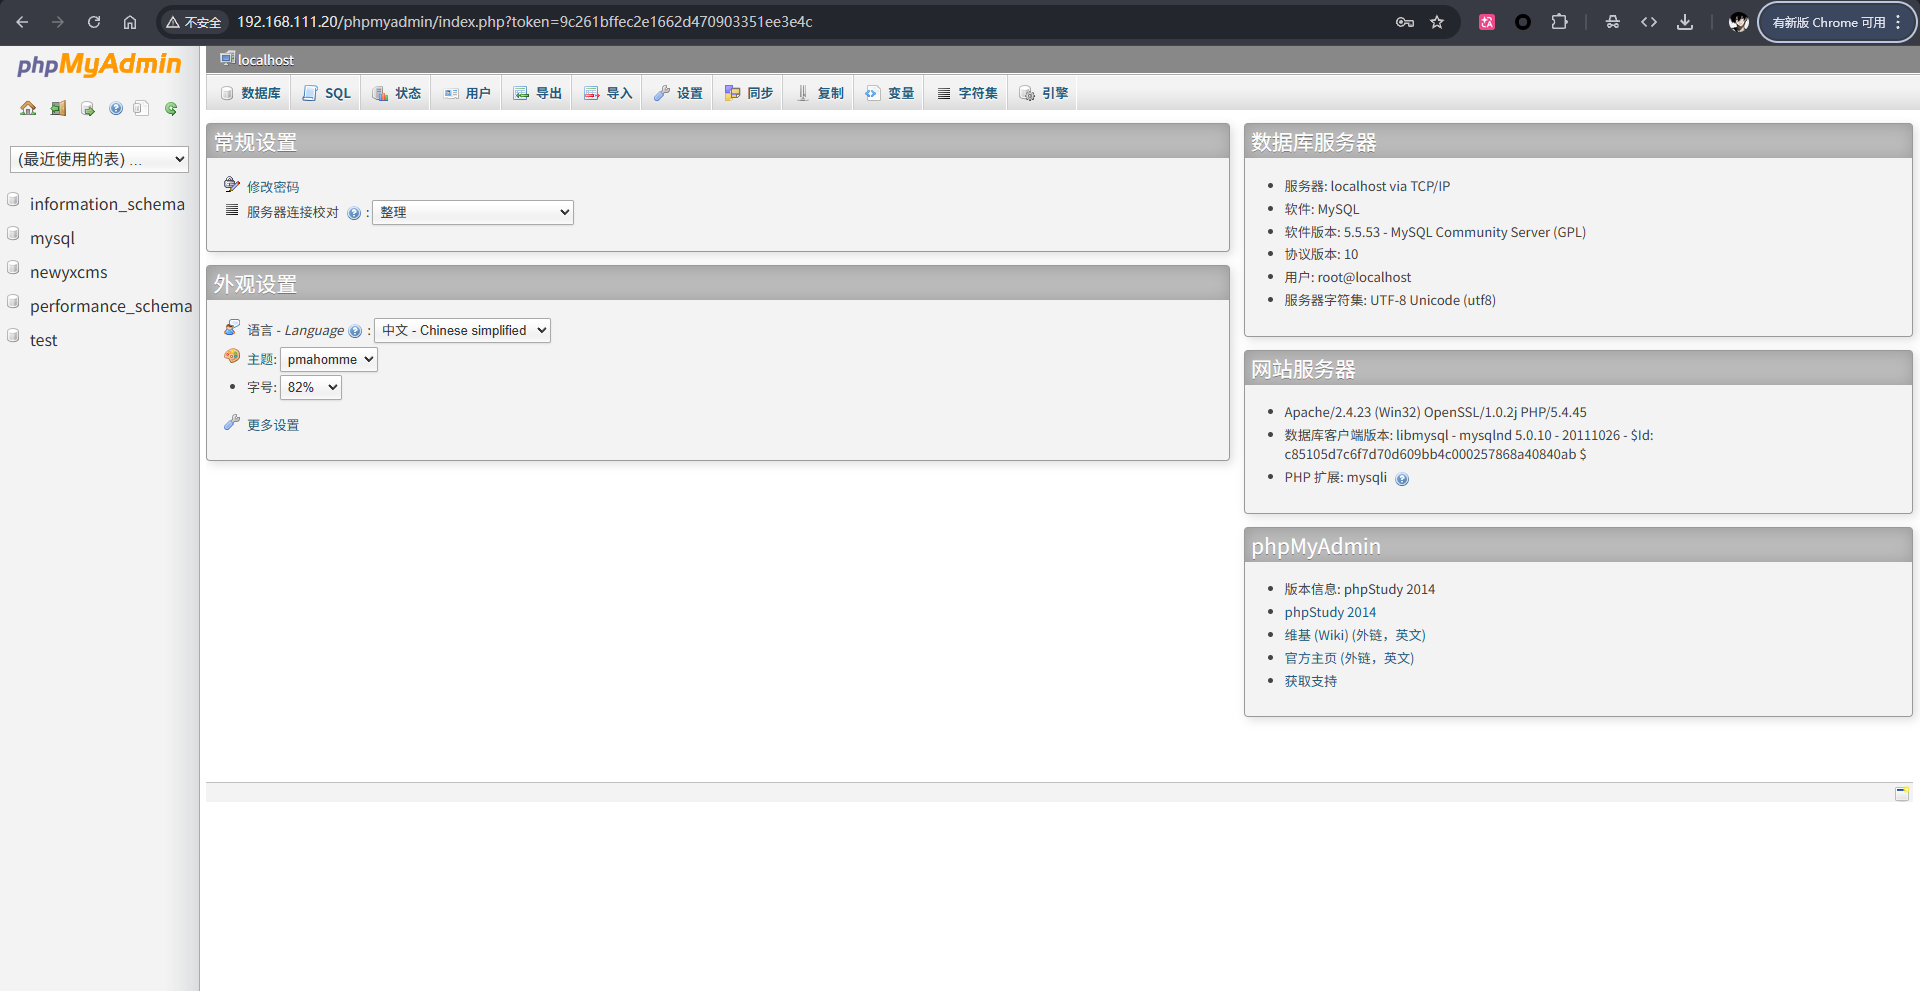Click the Chrome profile avatar
This screenshot has width=1920, height=991.
[1739, 22]
